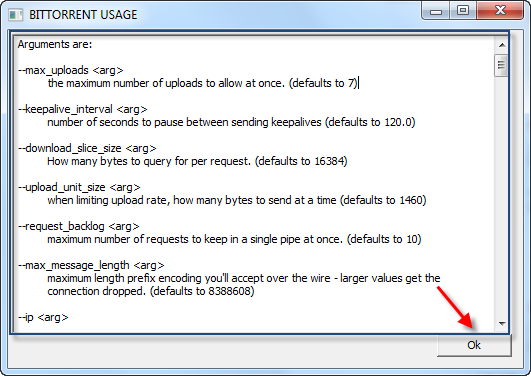Click the BITTORRENT USAGE title bar text
531x376 pixels.
83,15
